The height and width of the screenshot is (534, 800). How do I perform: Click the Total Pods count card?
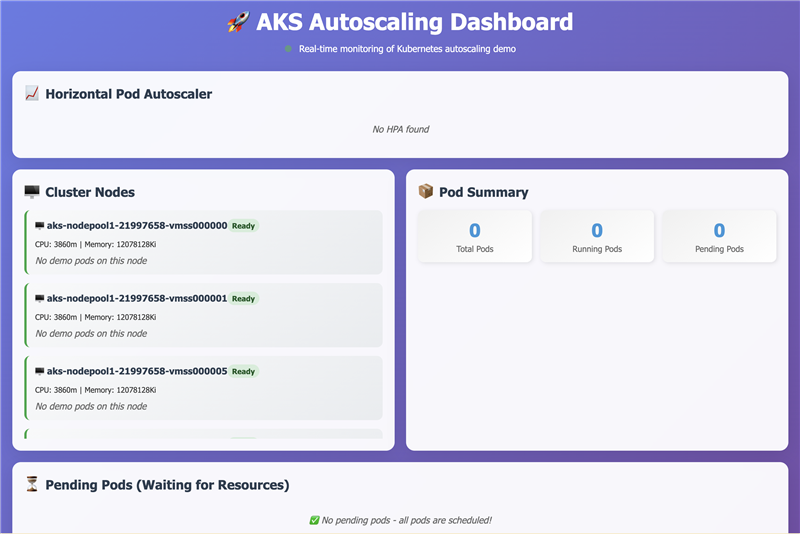pos(474,237)
